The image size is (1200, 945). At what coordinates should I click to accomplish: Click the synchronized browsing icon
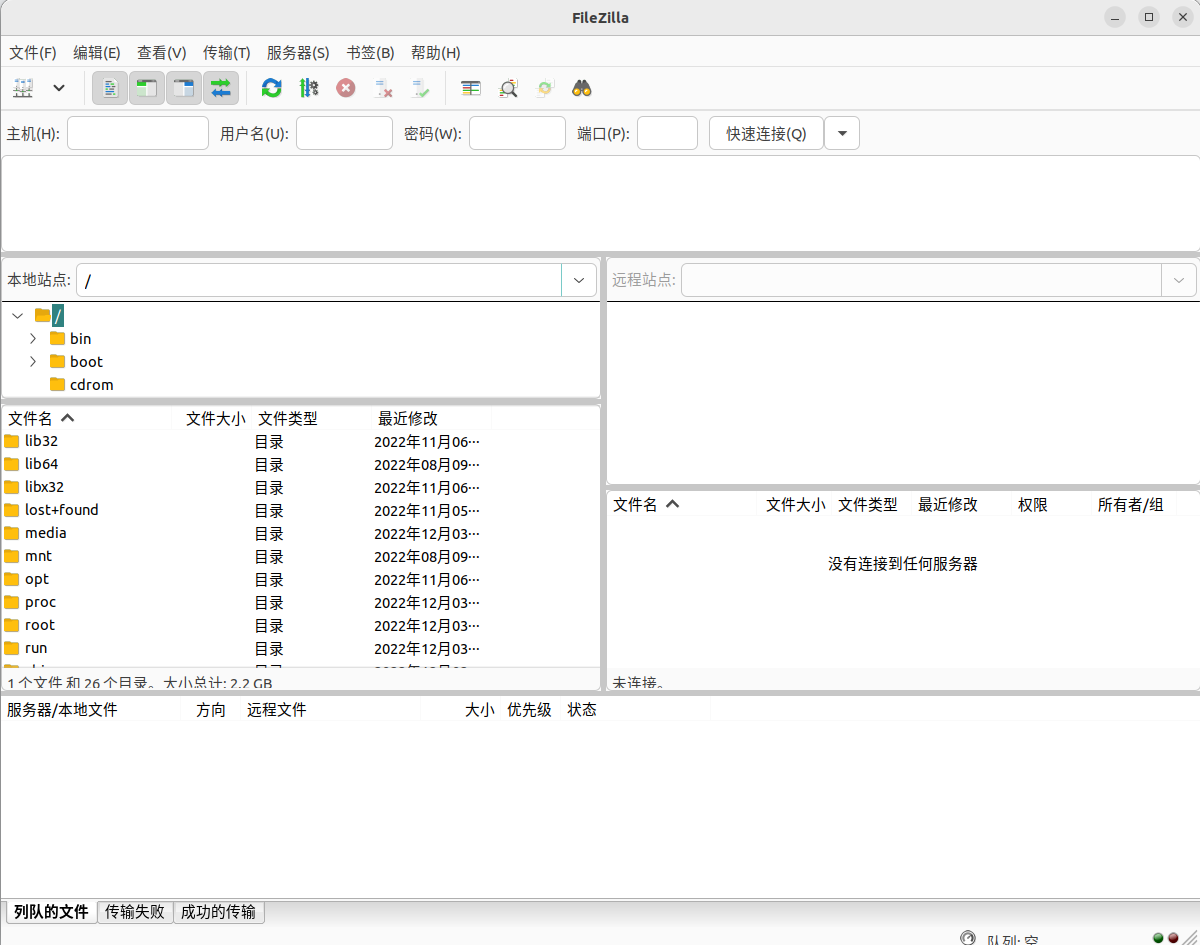tap(545, 88)
